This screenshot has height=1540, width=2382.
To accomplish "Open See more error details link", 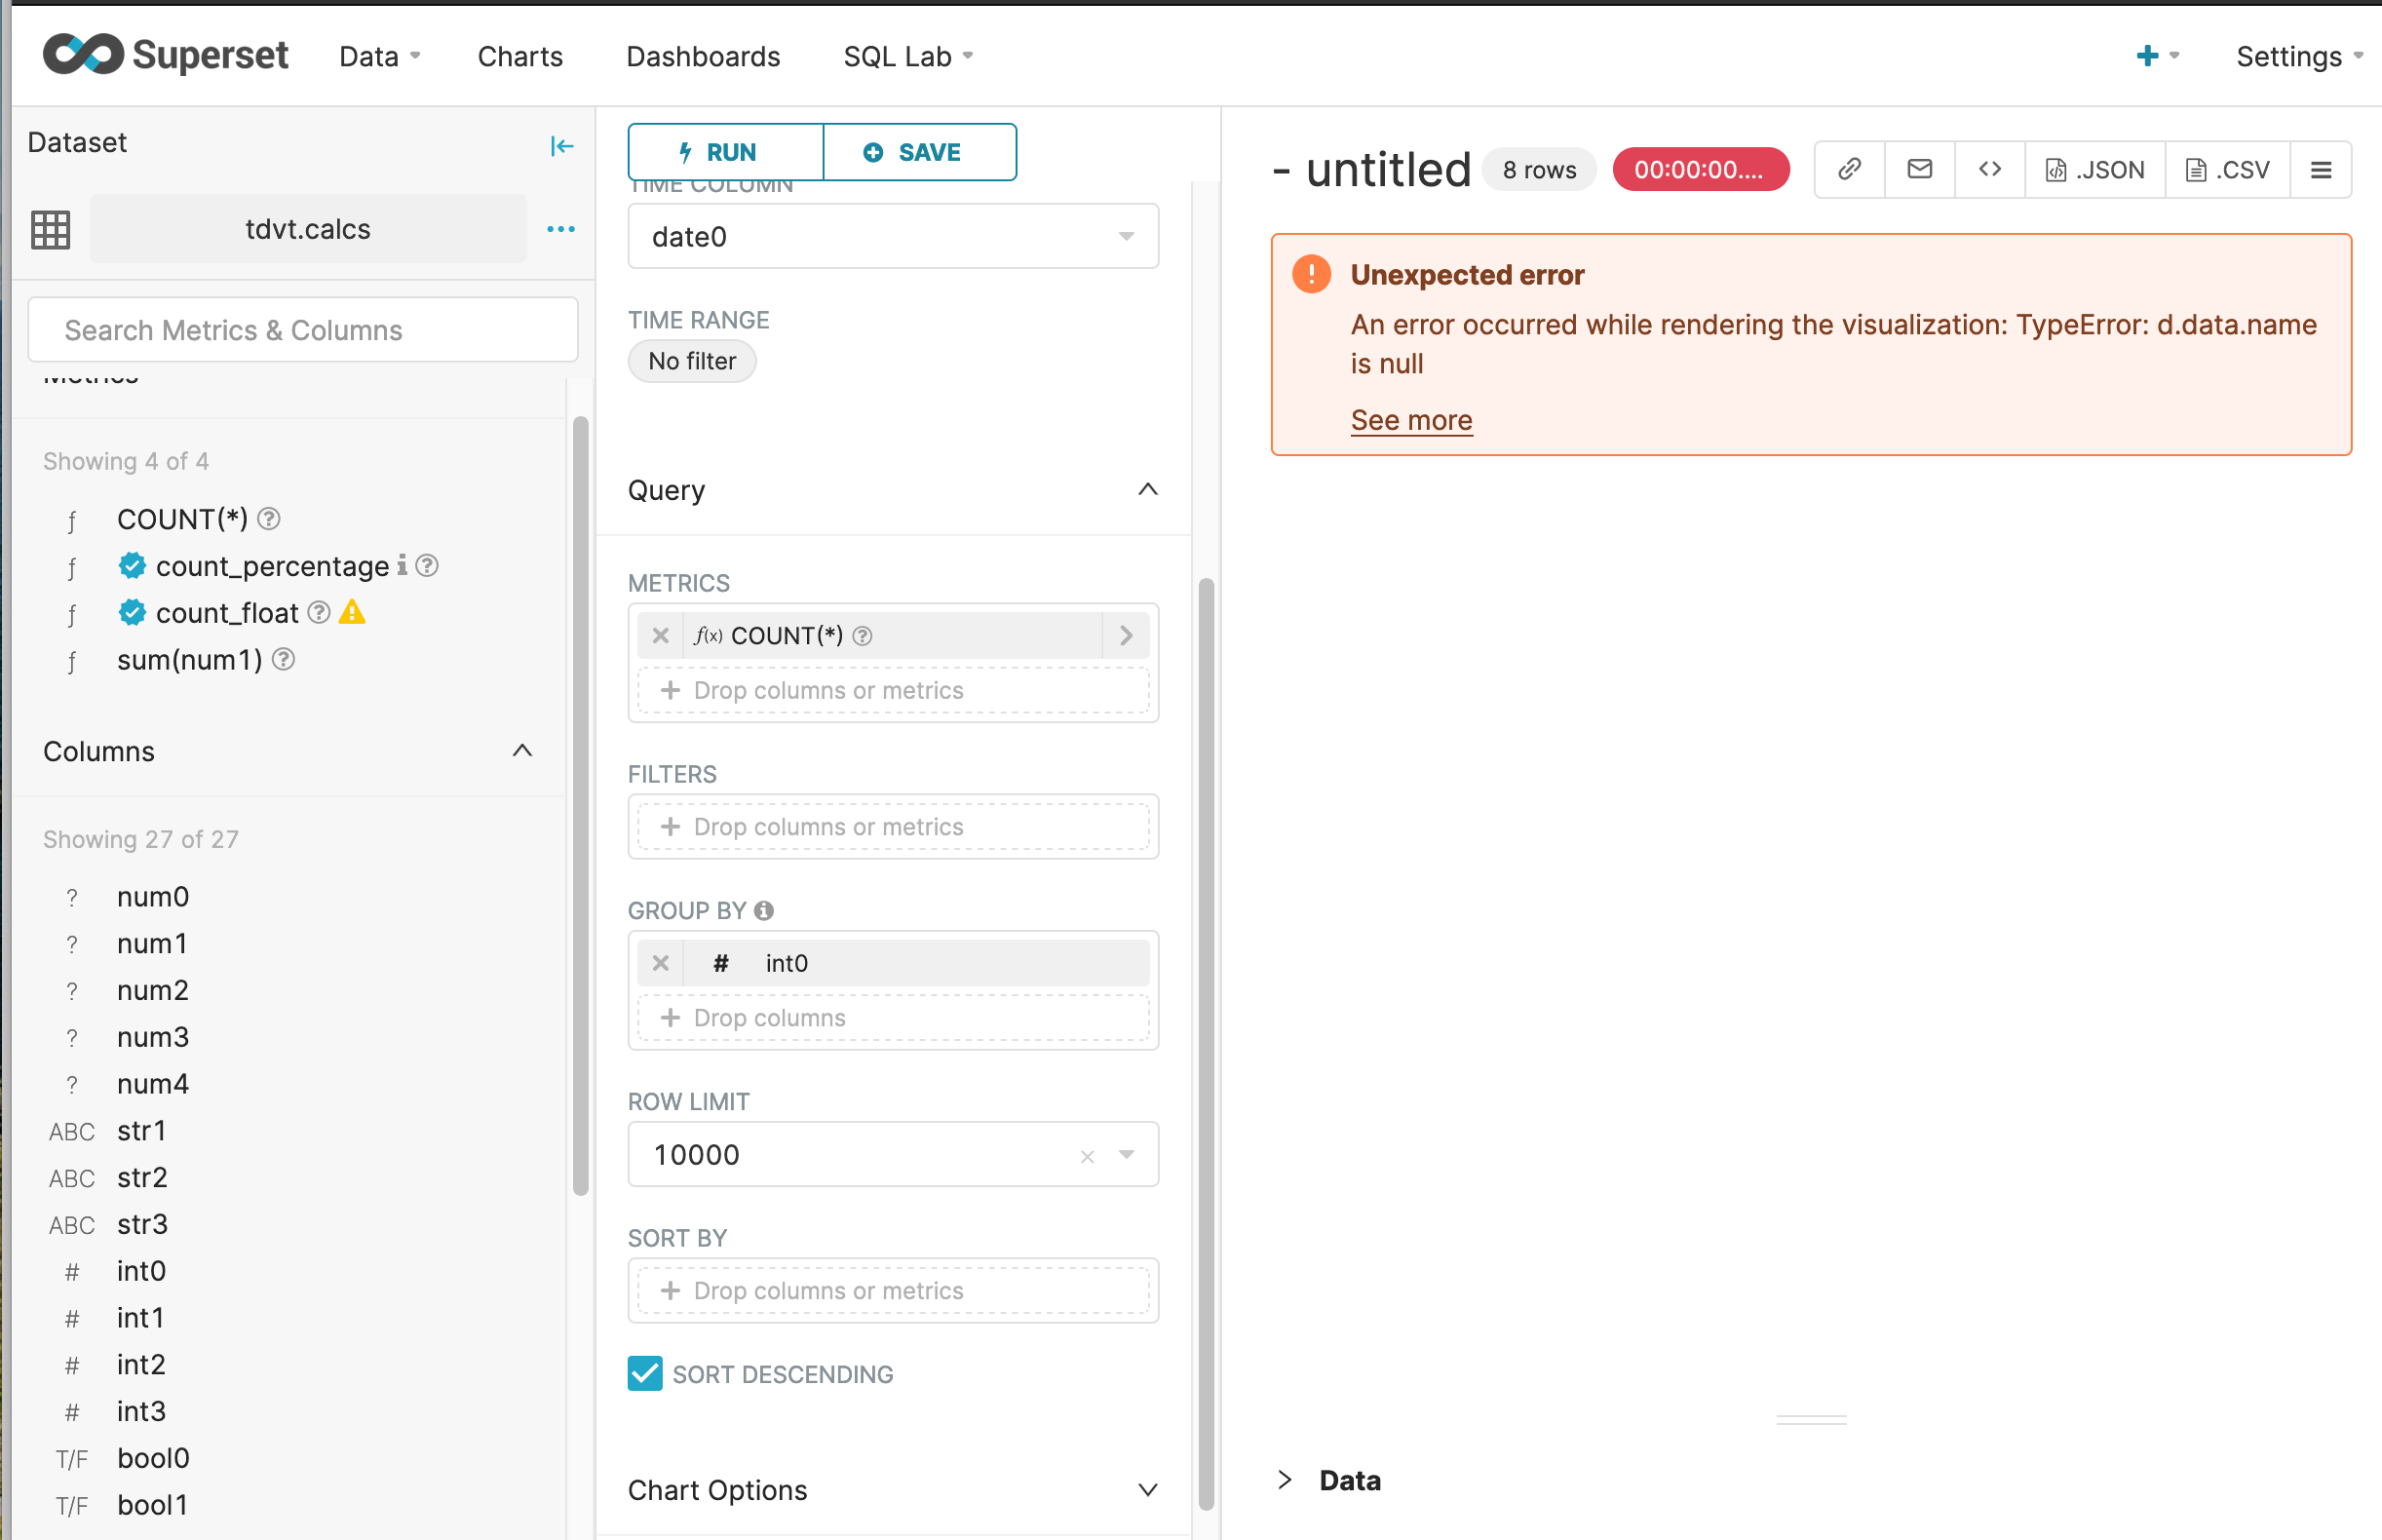I will (1410, 420).
